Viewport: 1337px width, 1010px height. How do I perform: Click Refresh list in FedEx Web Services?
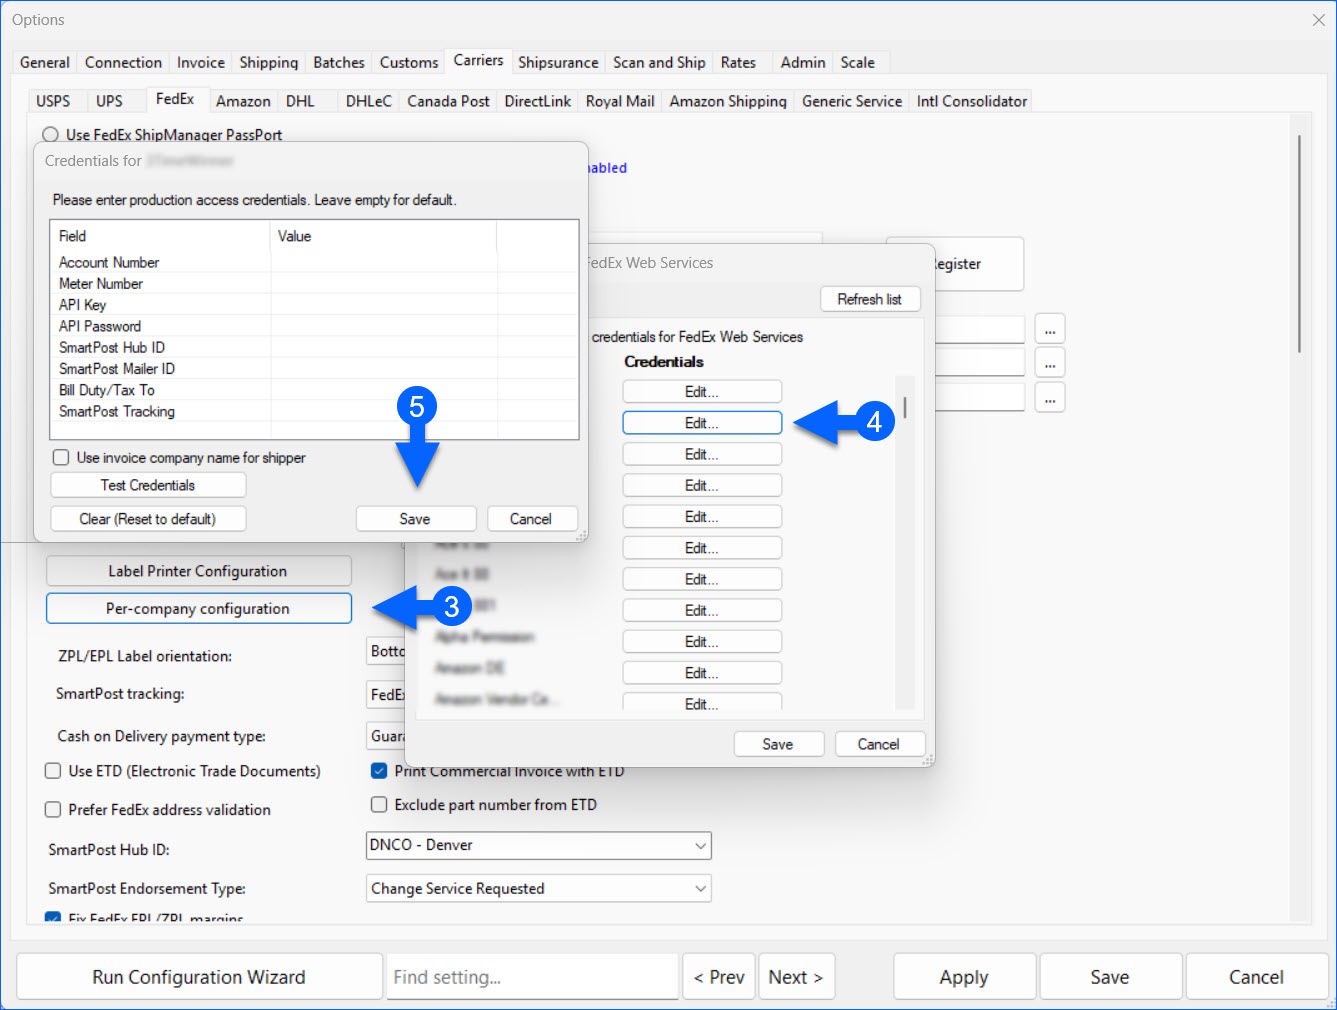click(x=869, y=299)
